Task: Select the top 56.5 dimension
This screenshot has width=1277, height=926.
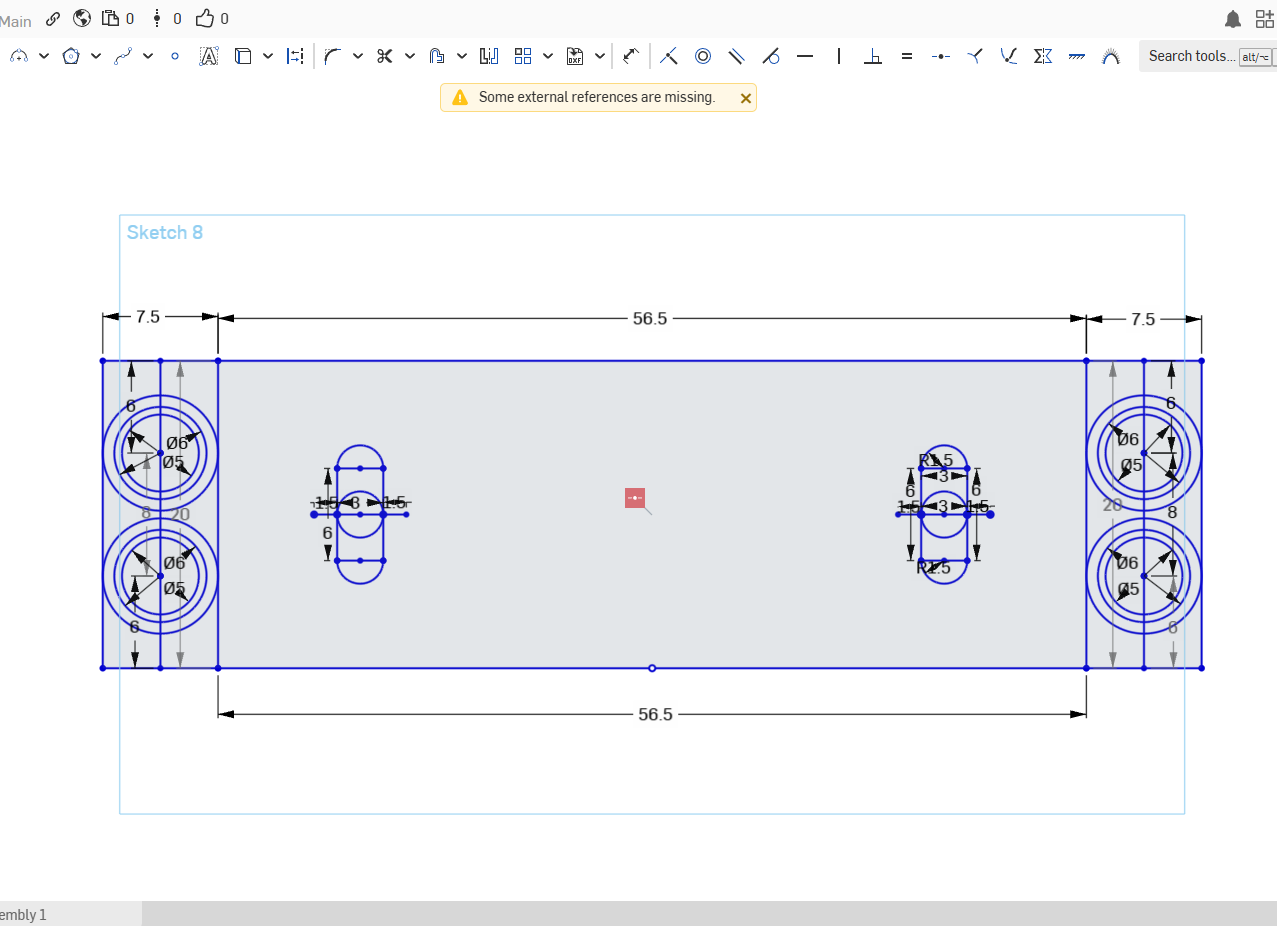Action: [650, 318]
